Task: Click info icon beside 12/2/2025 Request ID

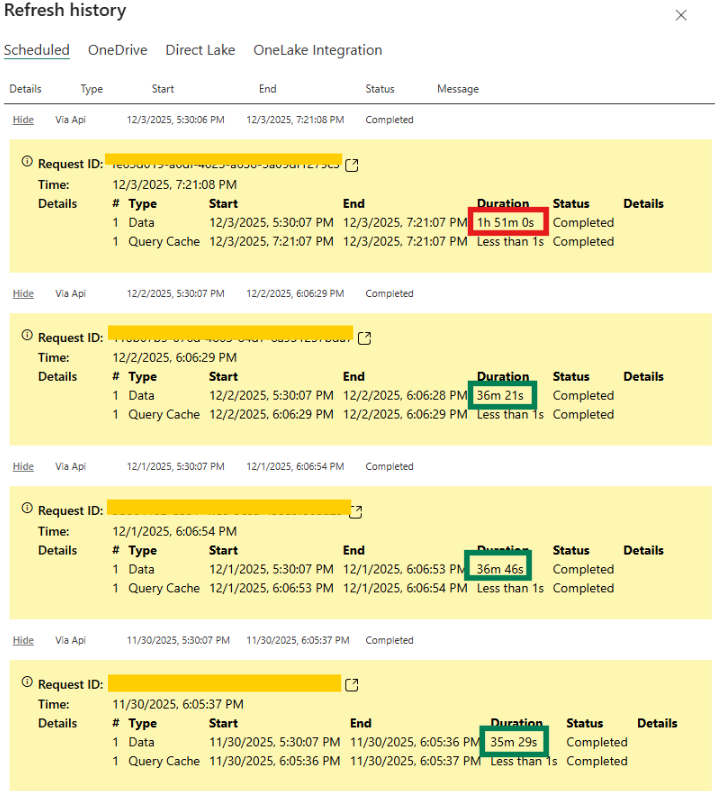Action: coord(27,335)
